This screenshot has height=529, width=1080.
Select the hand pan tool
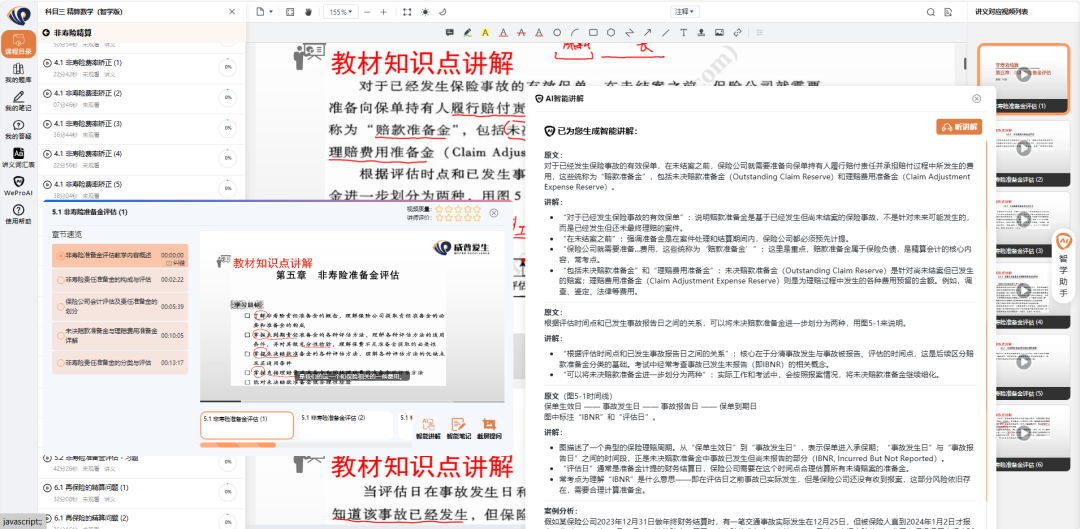point(309,12)
